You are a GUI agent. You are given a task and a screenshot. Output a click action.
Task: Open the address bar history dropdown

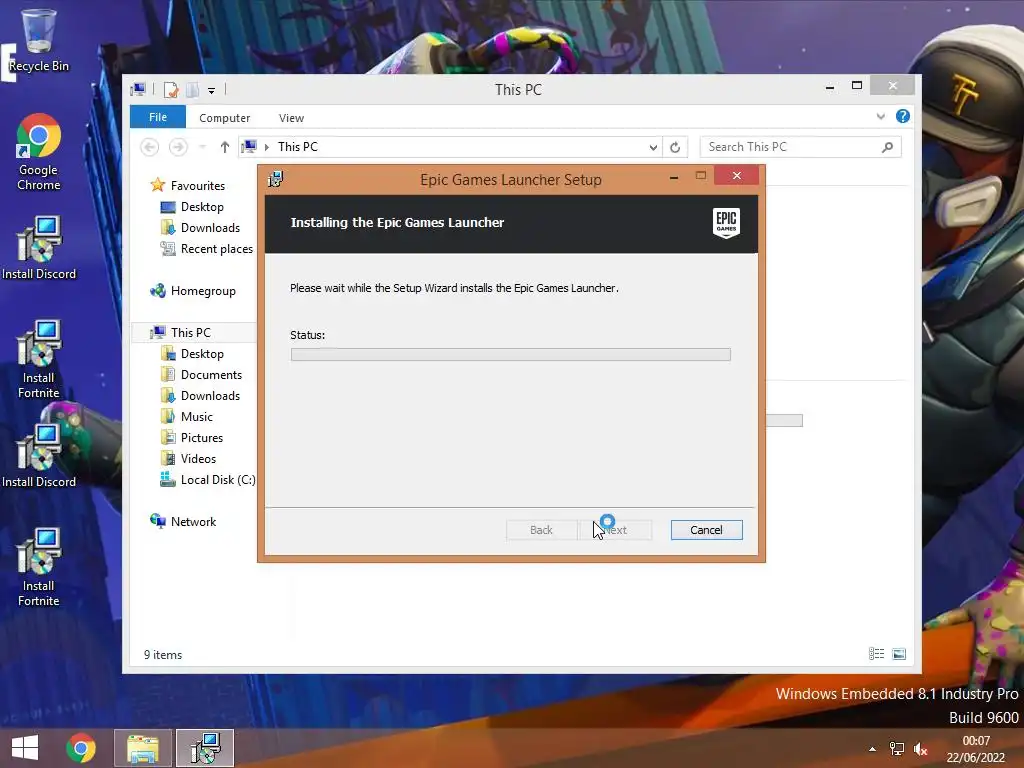(653, 148)
